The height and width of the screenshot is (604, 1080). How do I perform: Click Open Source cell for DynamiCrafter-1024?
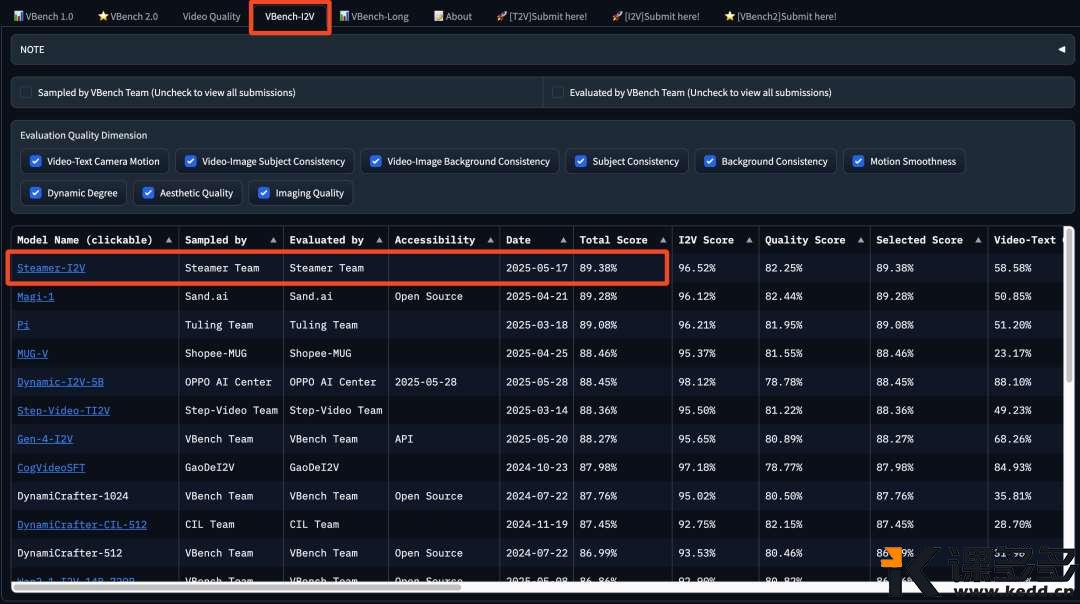428,496
